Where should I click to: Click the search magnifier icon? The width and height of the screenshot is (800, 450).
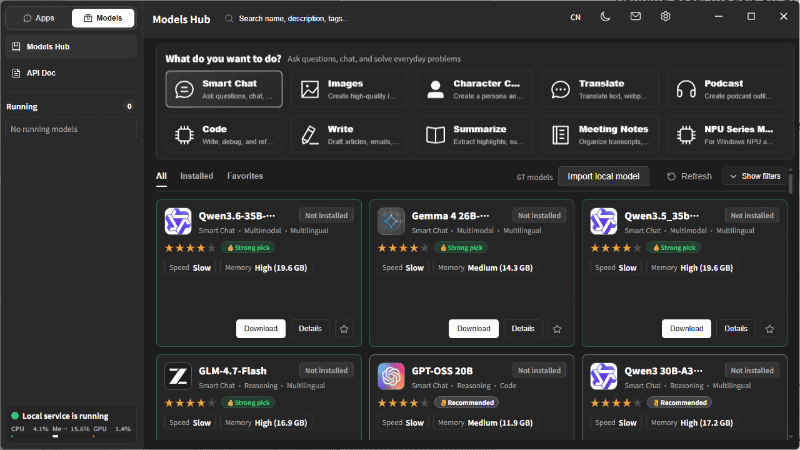(x=229, y=18)
